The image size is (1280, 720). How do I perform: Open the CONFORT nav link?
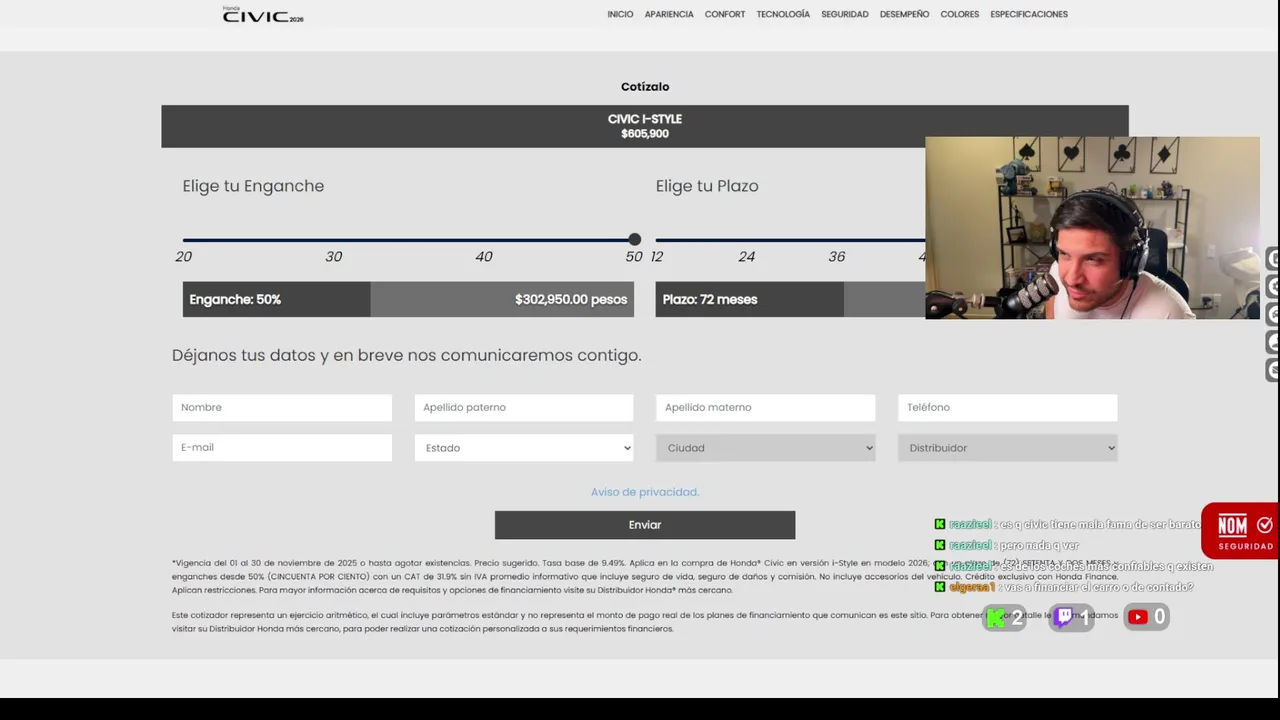click(725, 14)
